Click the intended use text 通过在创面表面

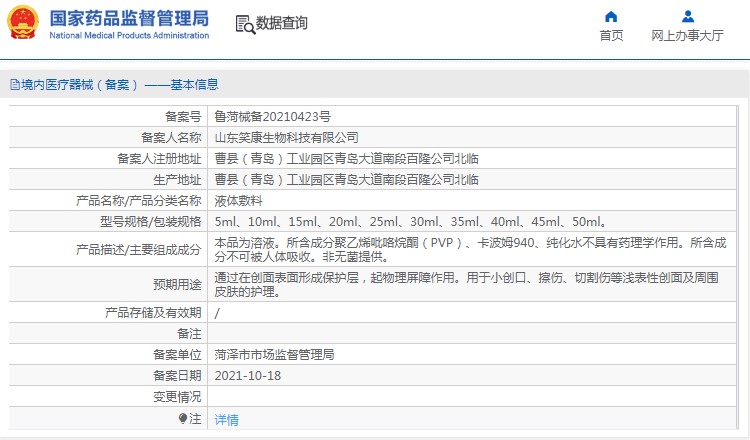(x=466, y=284)
